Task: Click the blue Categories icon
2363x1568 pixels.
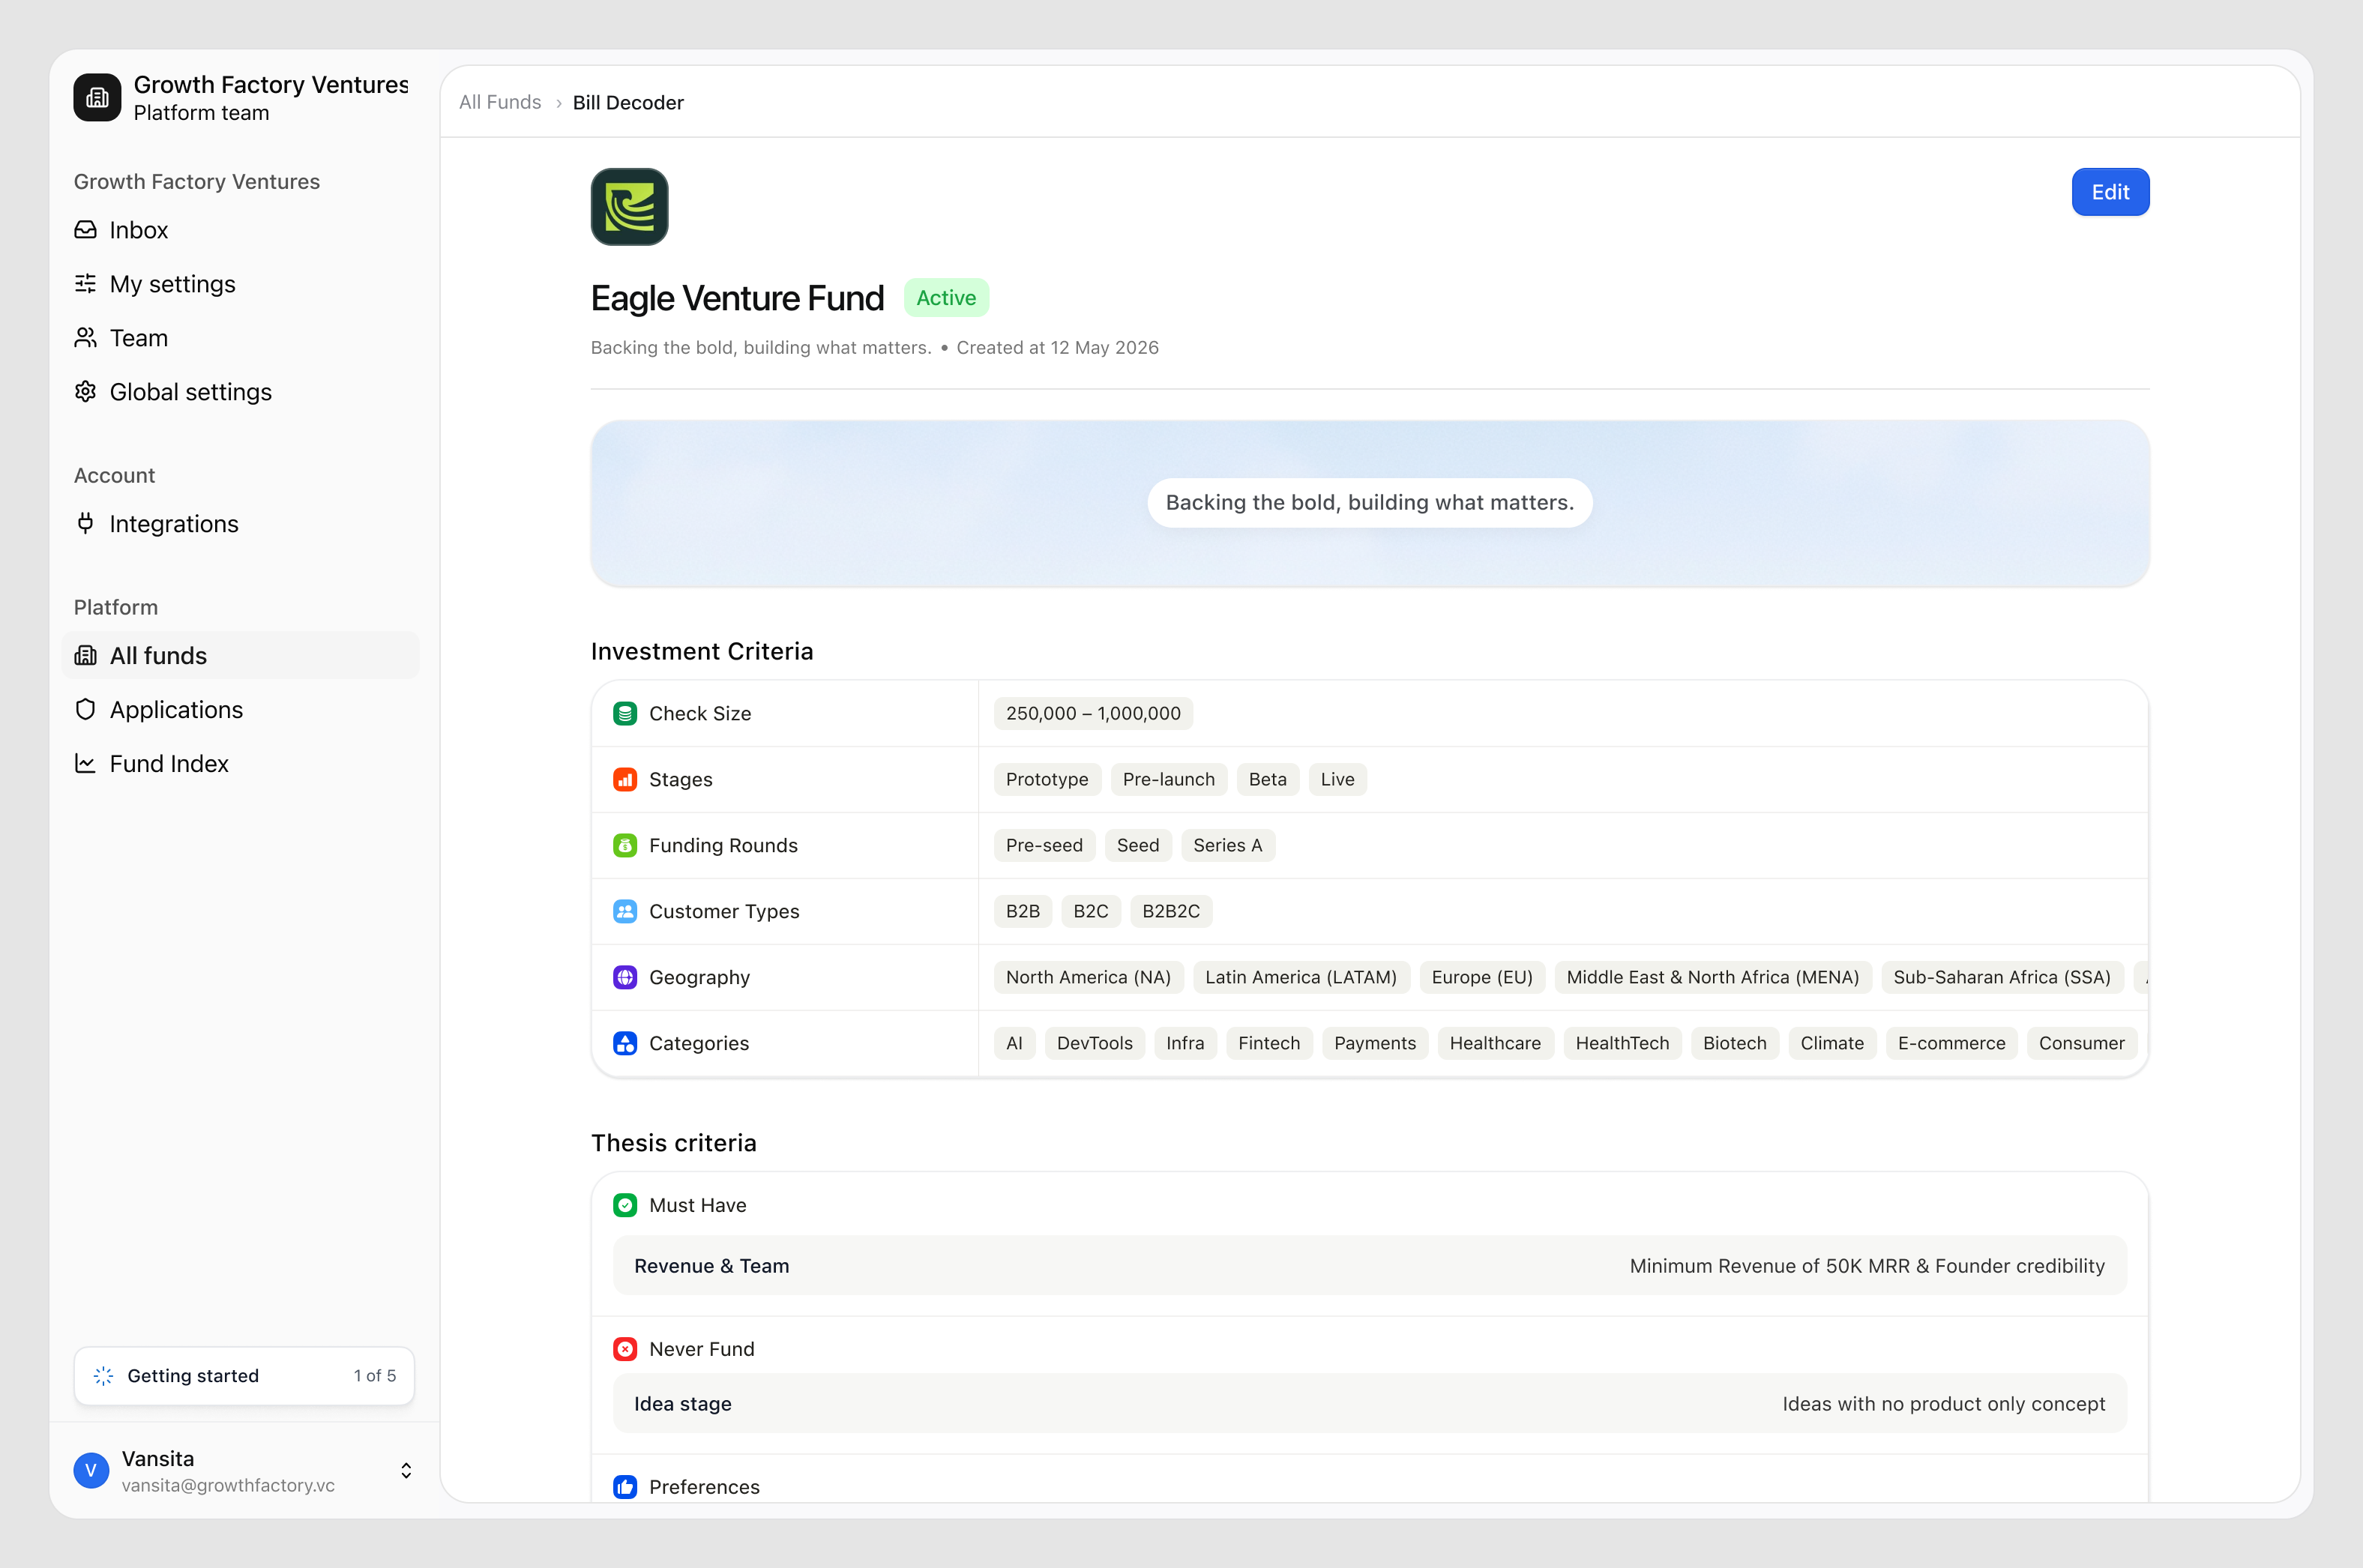Action: click(625, 1044)
